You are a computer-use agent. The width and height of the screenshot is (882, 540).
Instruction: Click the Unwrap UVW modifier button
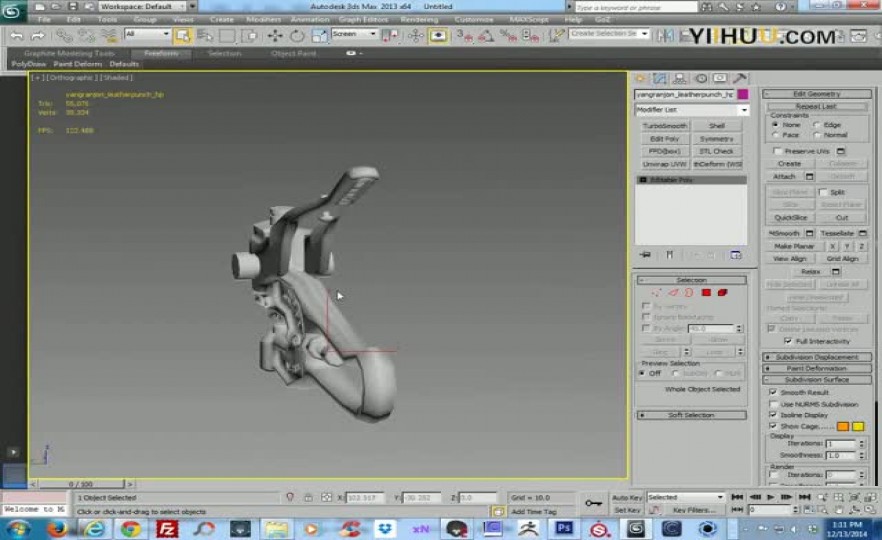click(x=664, y=164)
